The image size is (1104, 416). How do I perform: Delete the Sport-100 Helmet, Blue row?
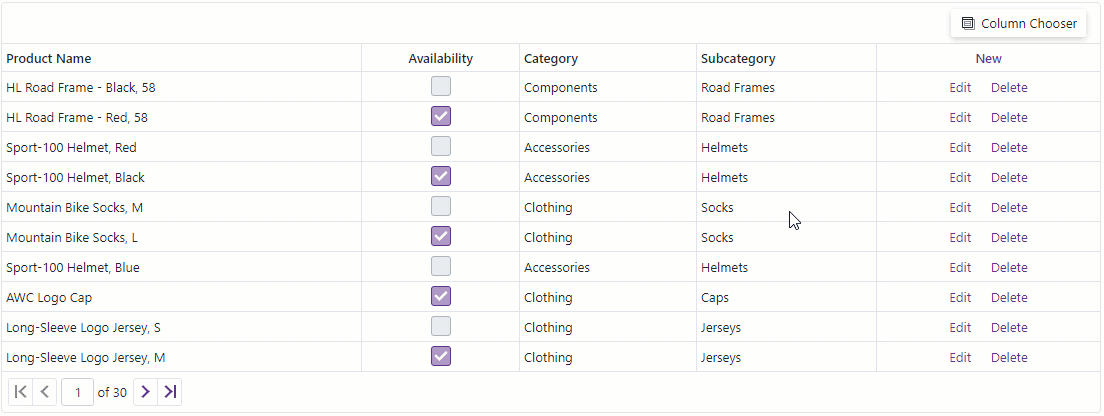pos(1009,267)
